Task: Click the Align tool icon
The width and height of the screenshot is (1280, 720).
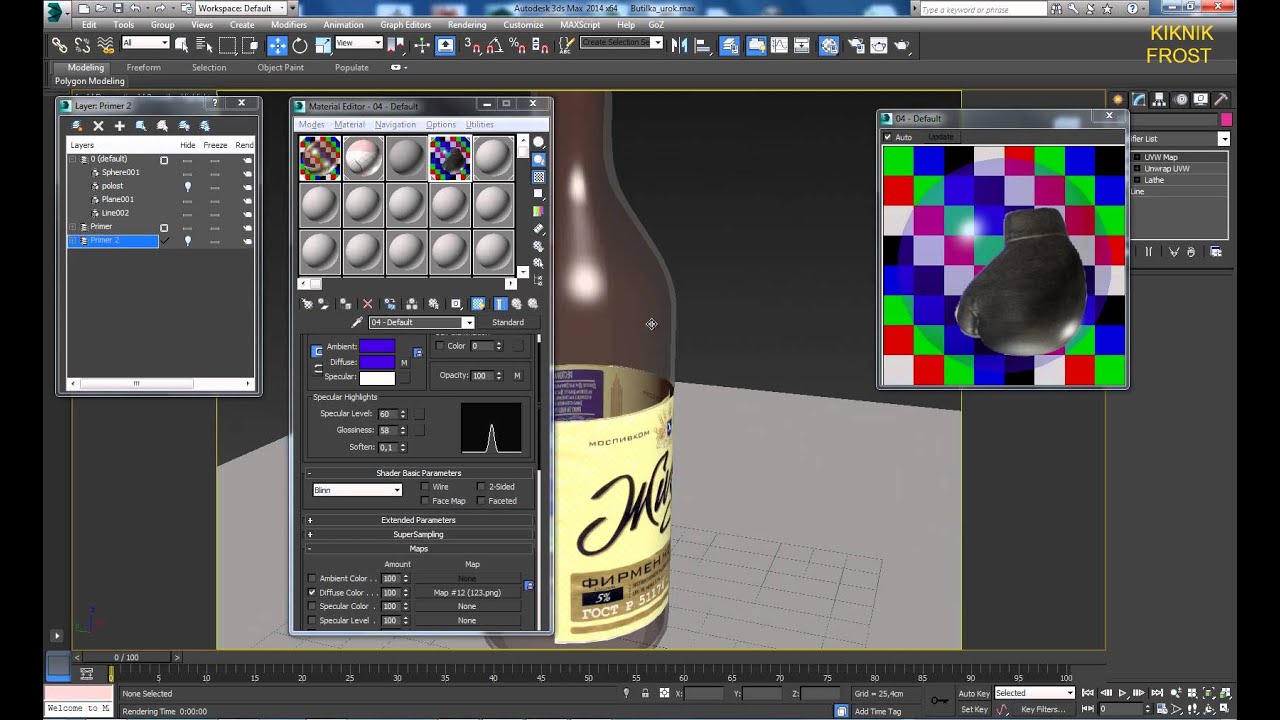Action: pos(702,45)
